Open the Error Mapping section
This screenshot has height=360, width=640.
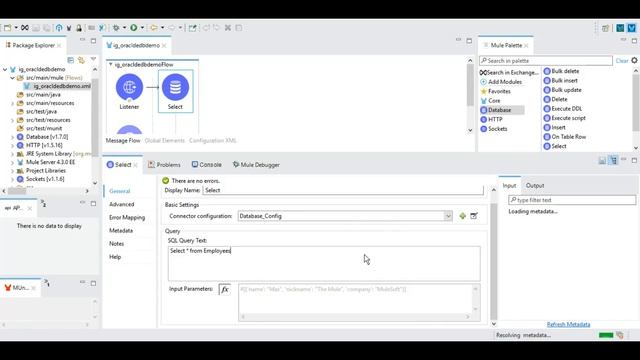click(x=127, y=218)
